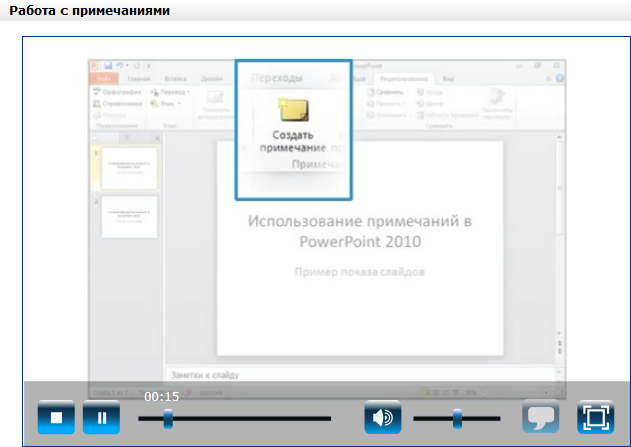631x447 pixels.
Task: Stop the video with the square button
Action: [56, 417]
